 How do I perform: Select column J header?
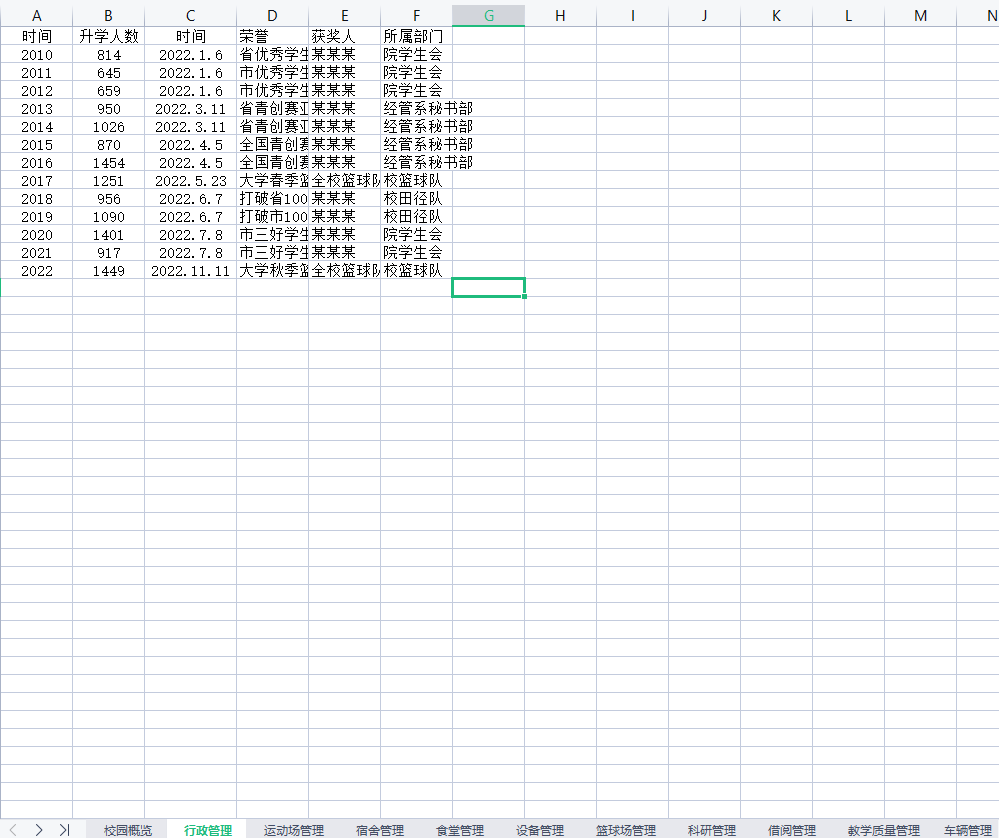(704, 16)
